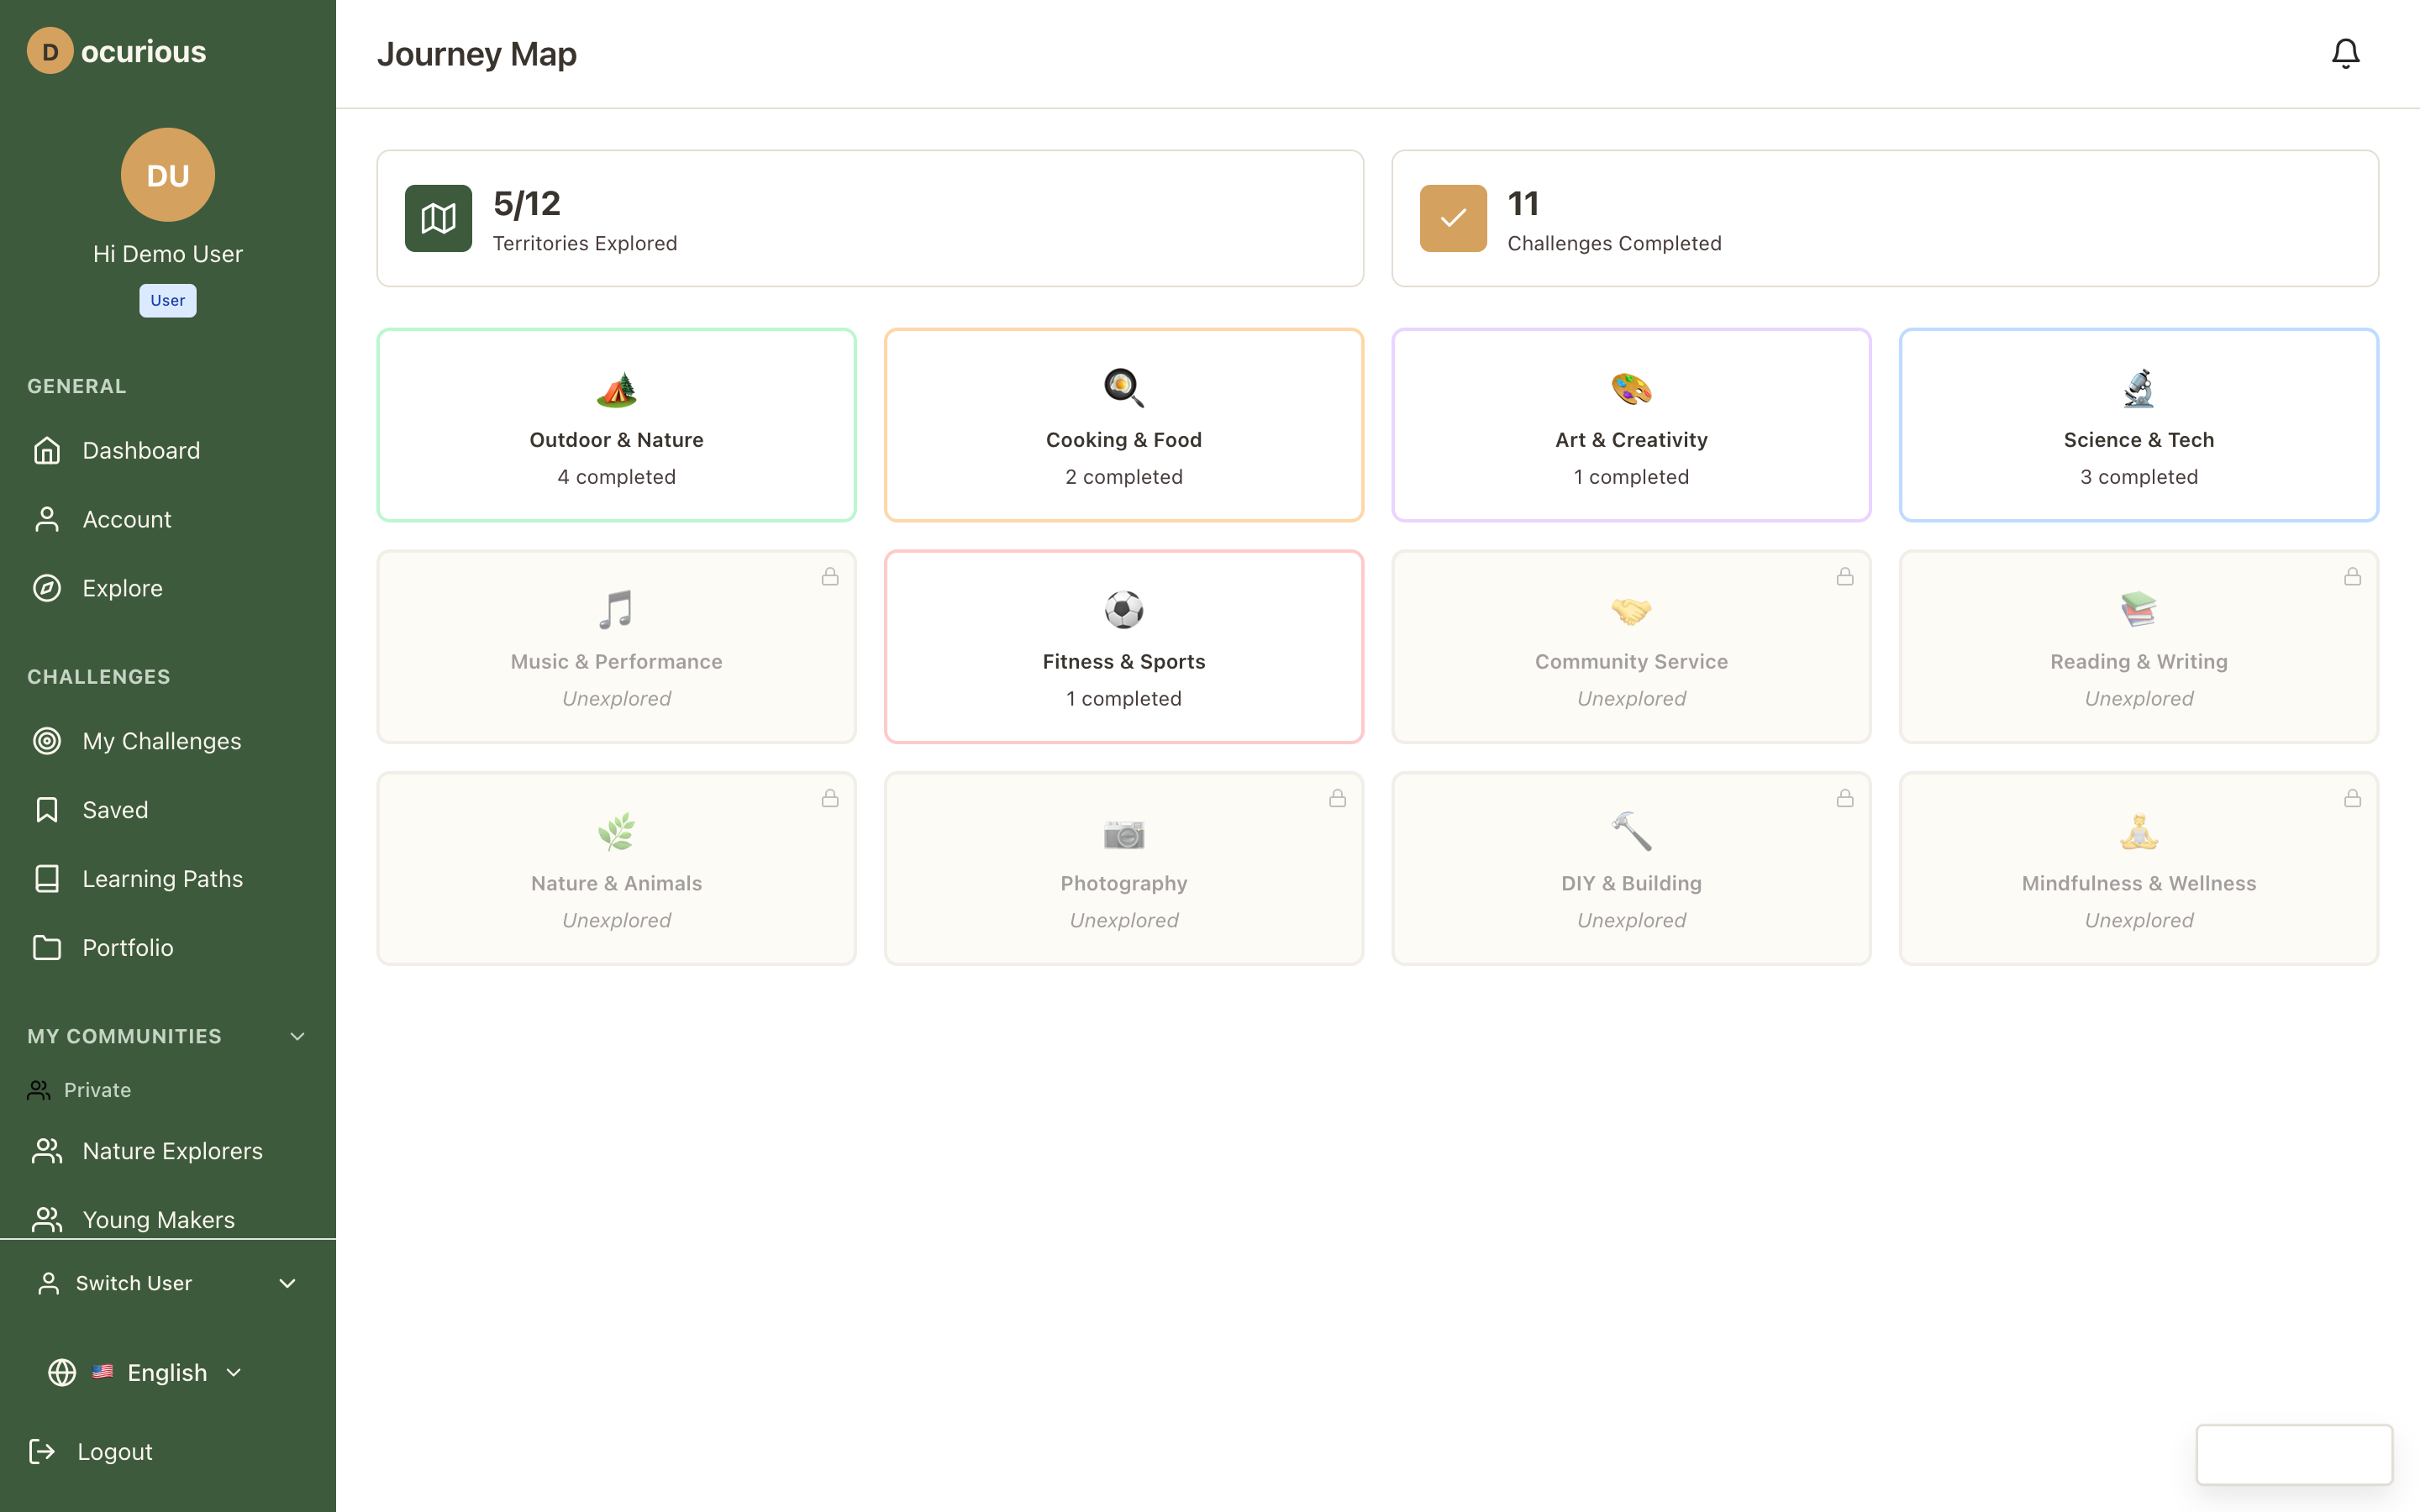Click the User role badge
The width and height of the screenshot is (2420, 1512).
coord(167,300)
